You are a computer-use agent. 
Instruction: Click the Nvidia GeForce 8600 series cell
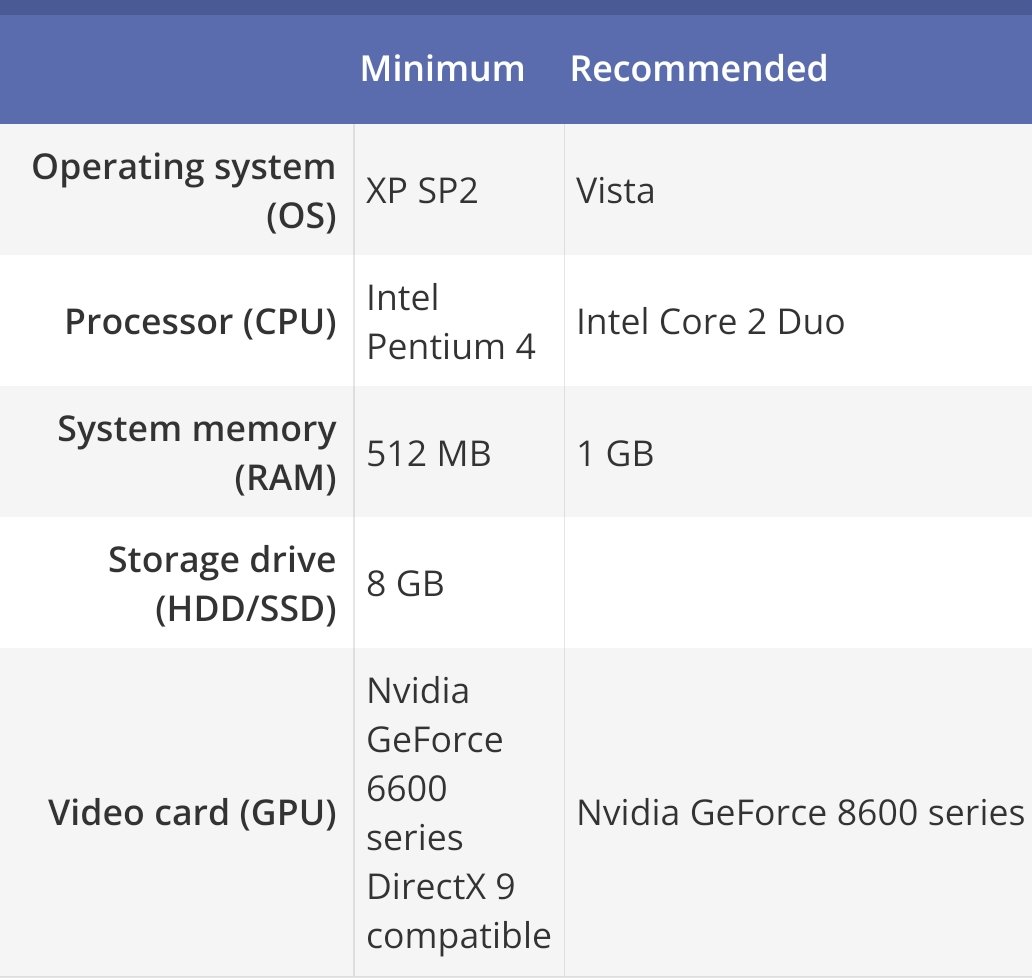pos(800,812)
